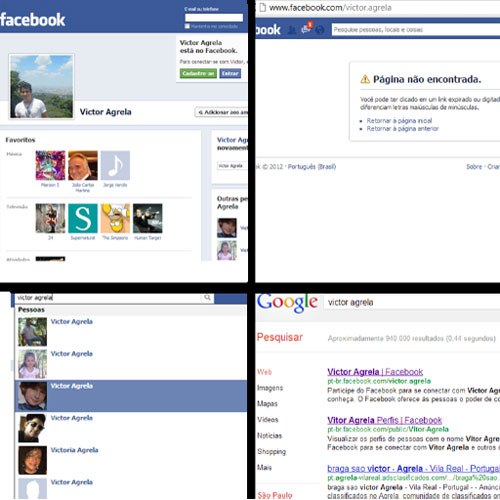
Task: Select the Shopping search category
Action: pyautogui.click(x=271, y=452)
